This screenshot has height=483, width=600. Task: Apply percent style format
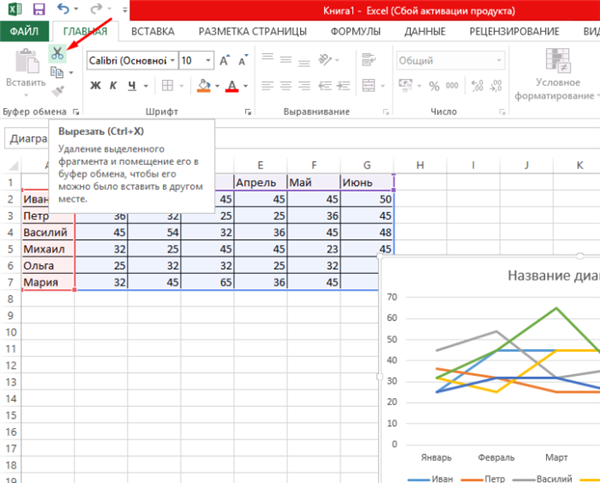434,86
